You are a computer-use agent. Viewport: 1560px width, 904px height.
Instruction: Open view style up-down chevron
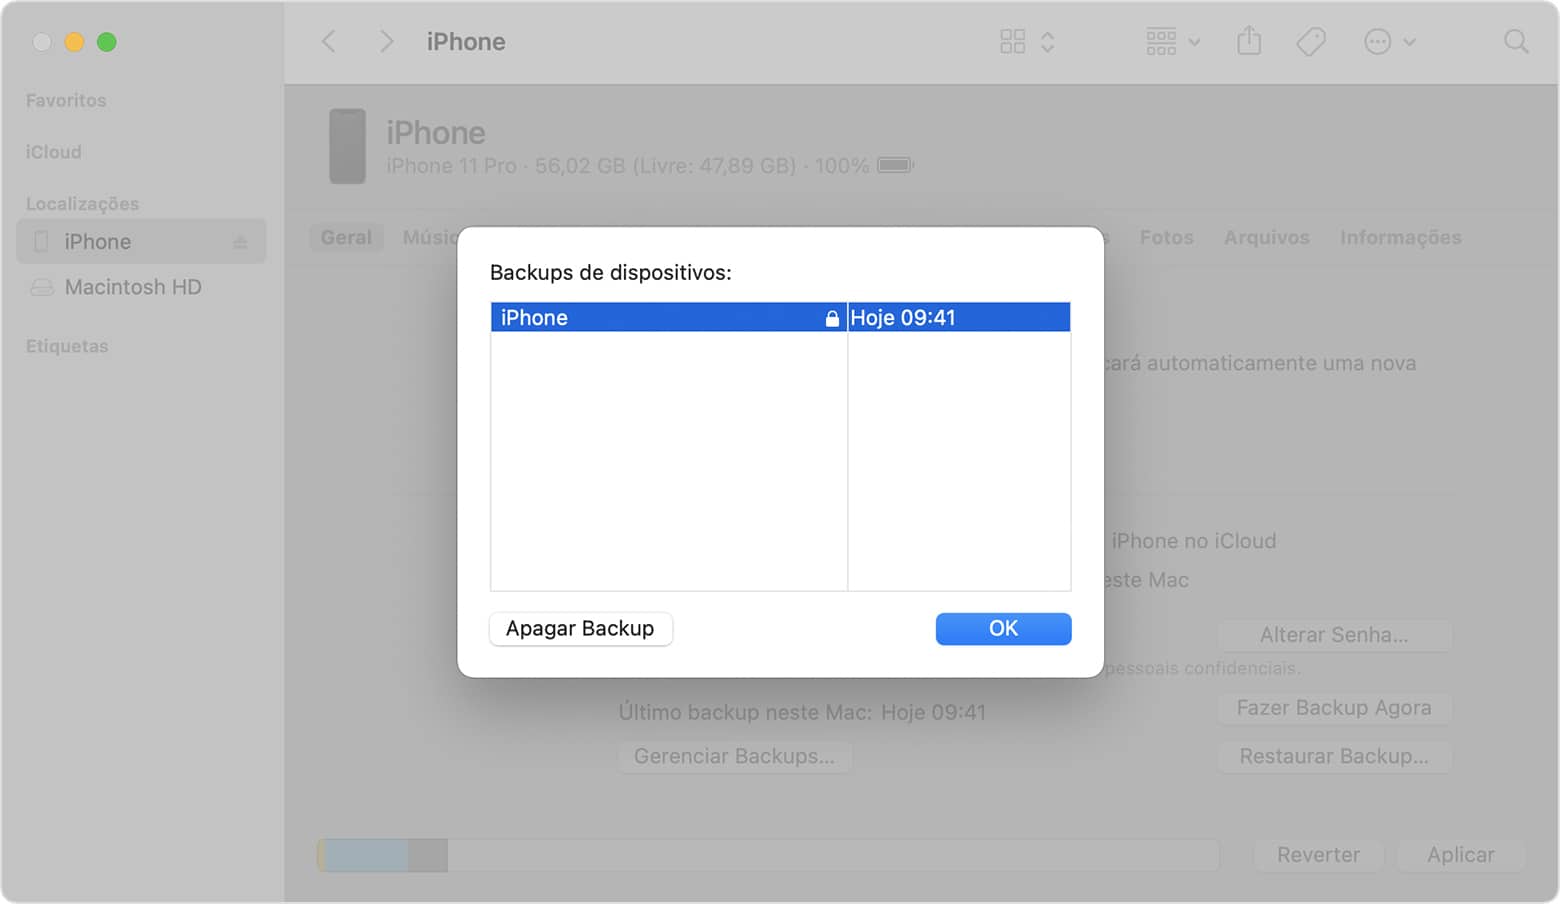(x=1047, y=41)
